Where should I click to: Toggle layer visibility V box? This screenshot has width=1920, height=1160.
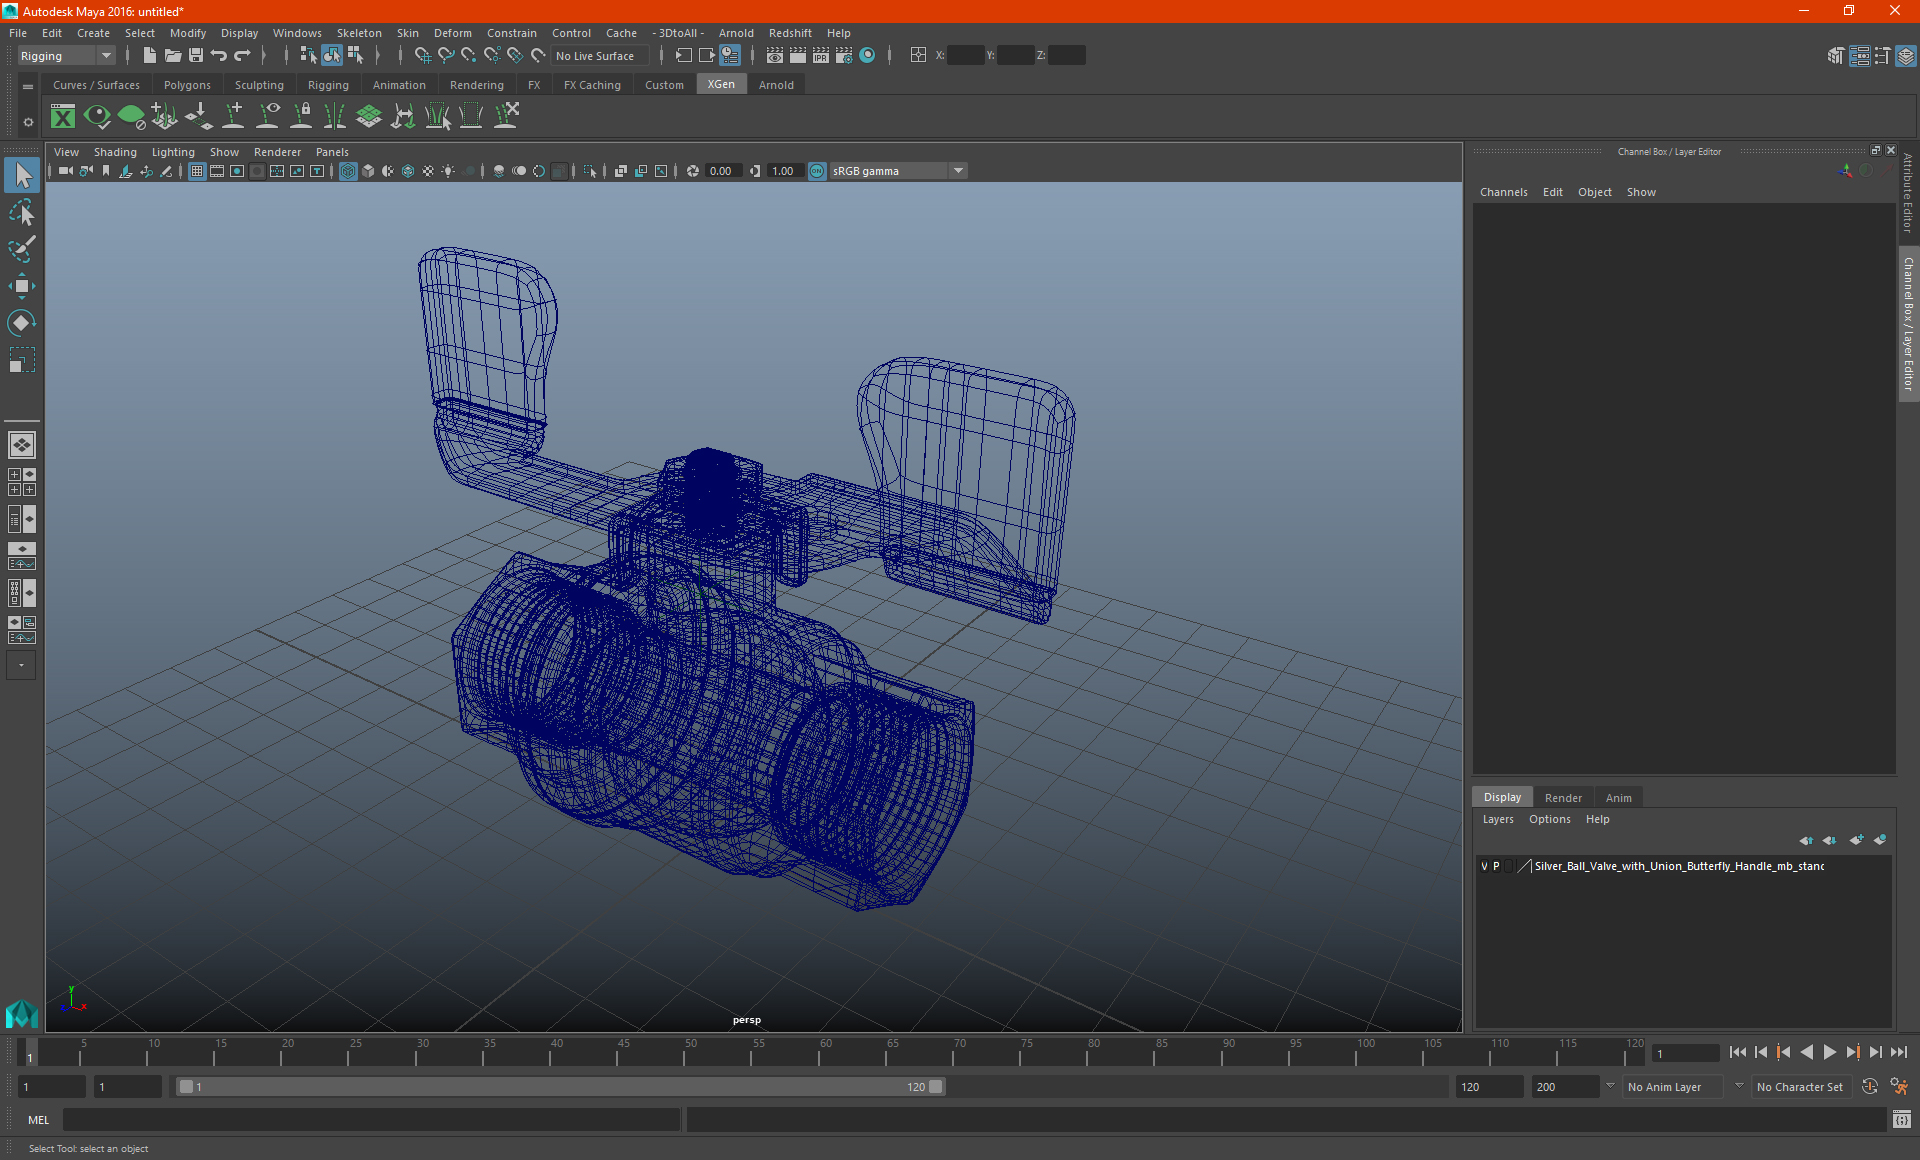pyautogui.click(x=1484, y=866)
